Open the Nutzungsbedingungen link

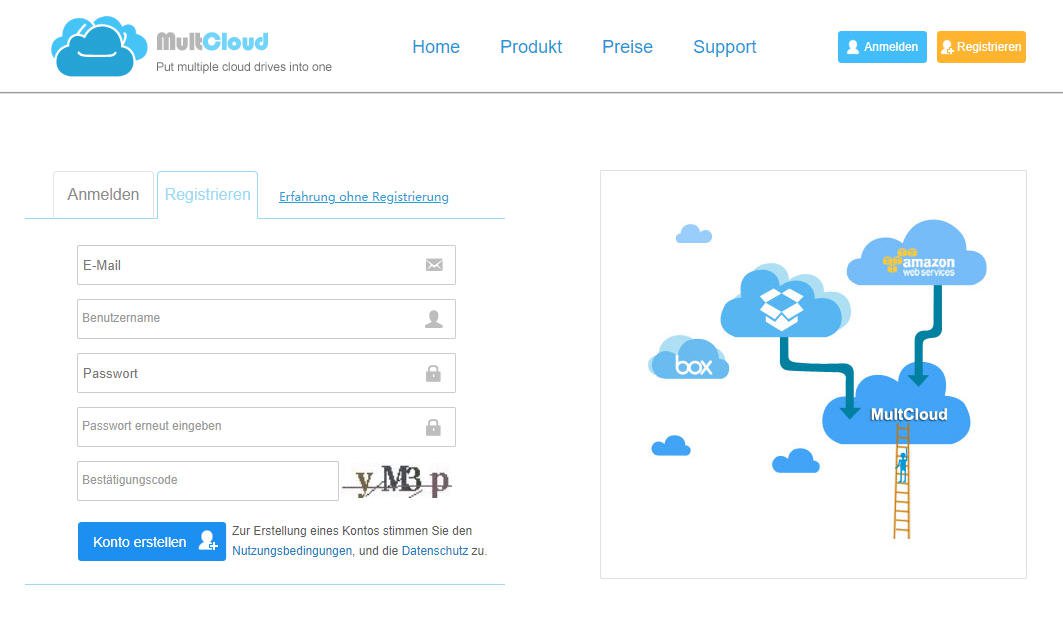point(292,550)
